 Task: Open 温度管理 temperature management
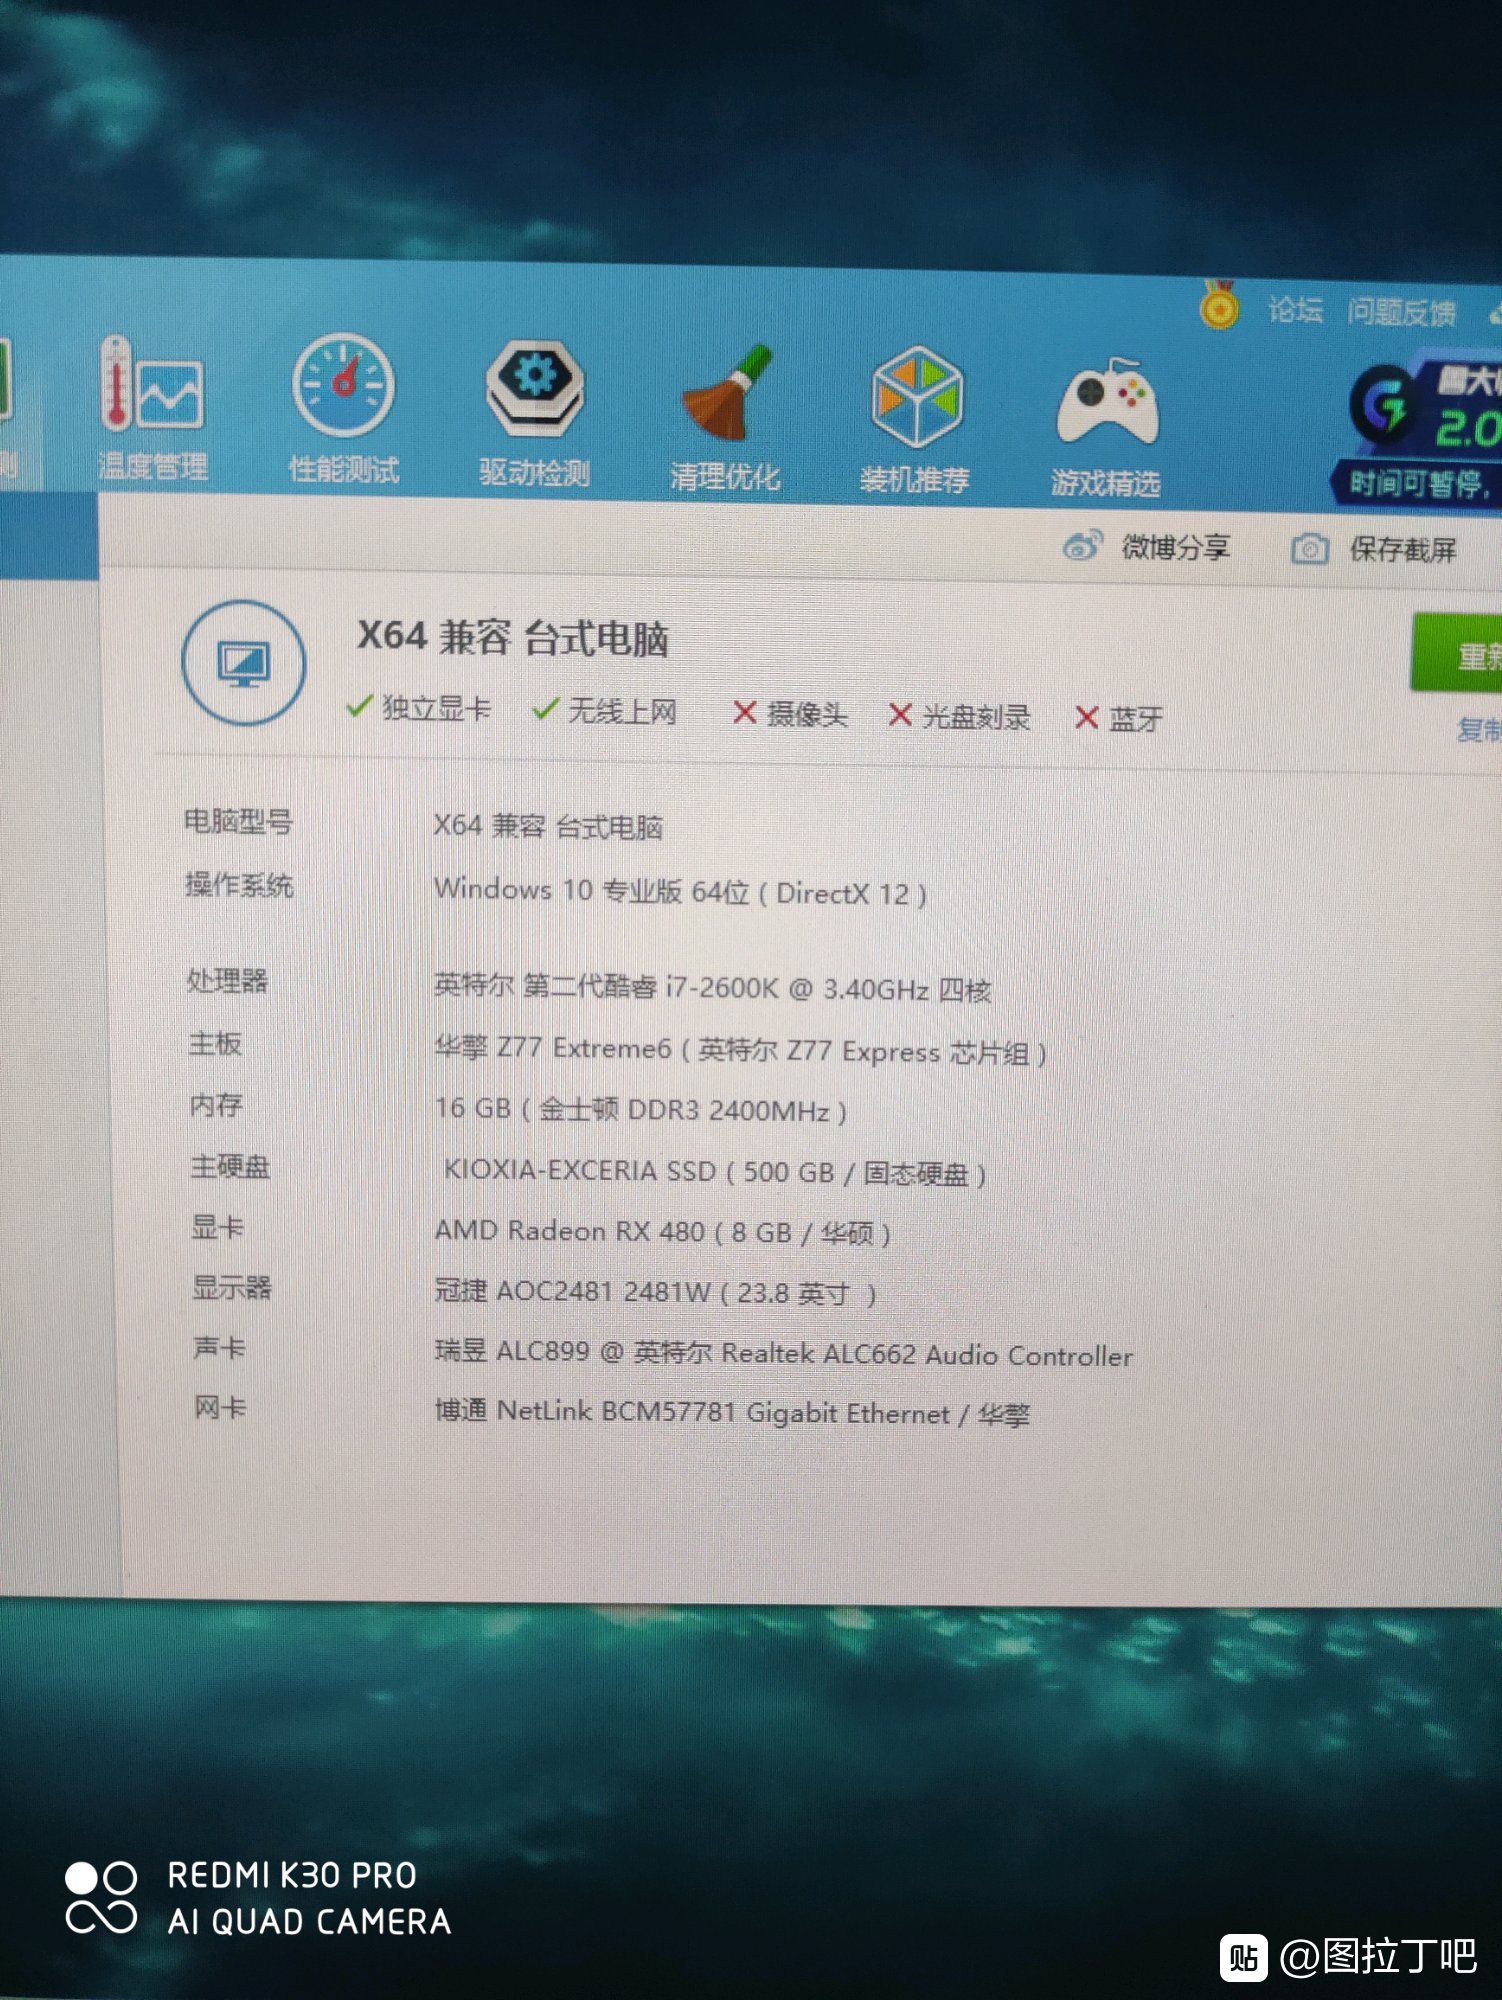click(153, 409)
